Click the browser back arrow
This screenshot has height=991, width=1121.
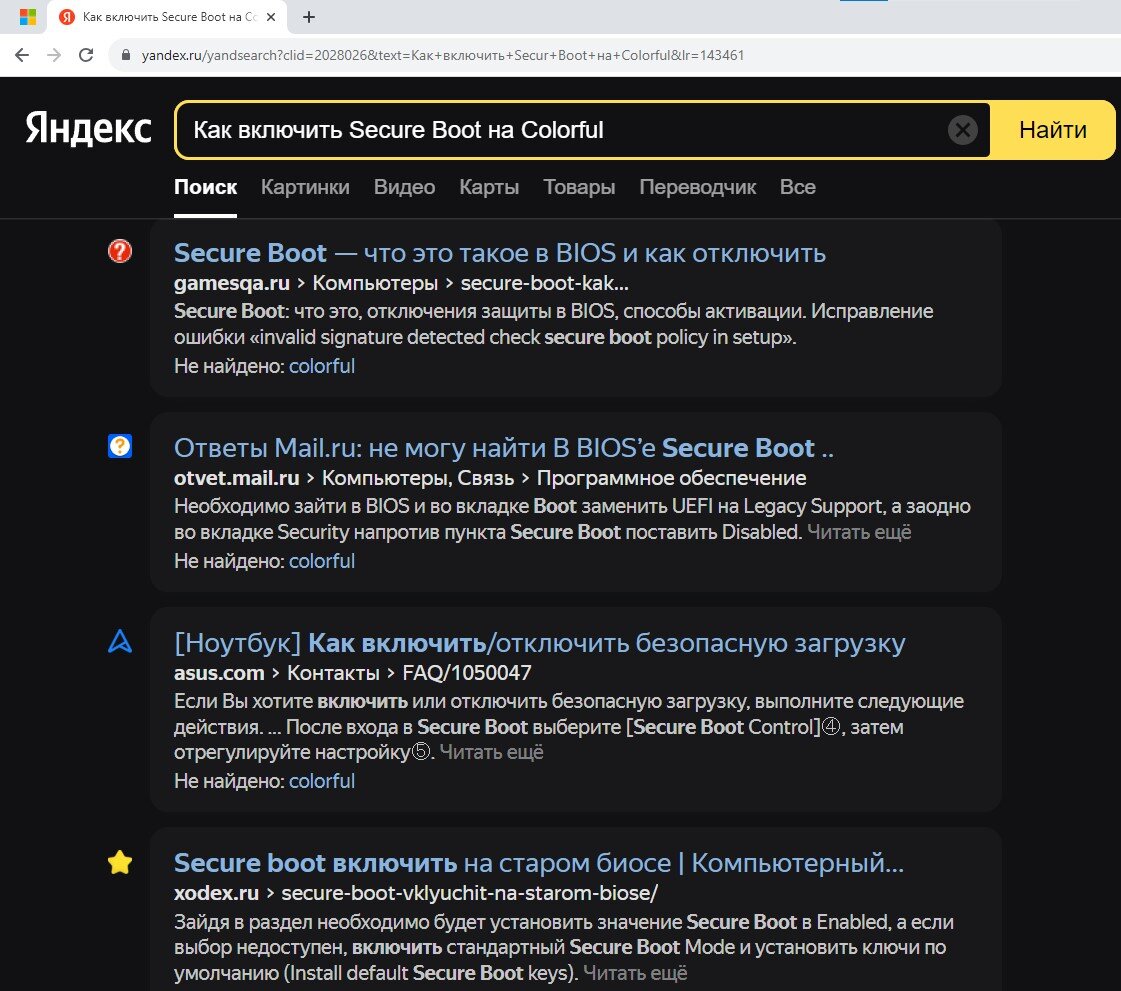coord(22,55)
